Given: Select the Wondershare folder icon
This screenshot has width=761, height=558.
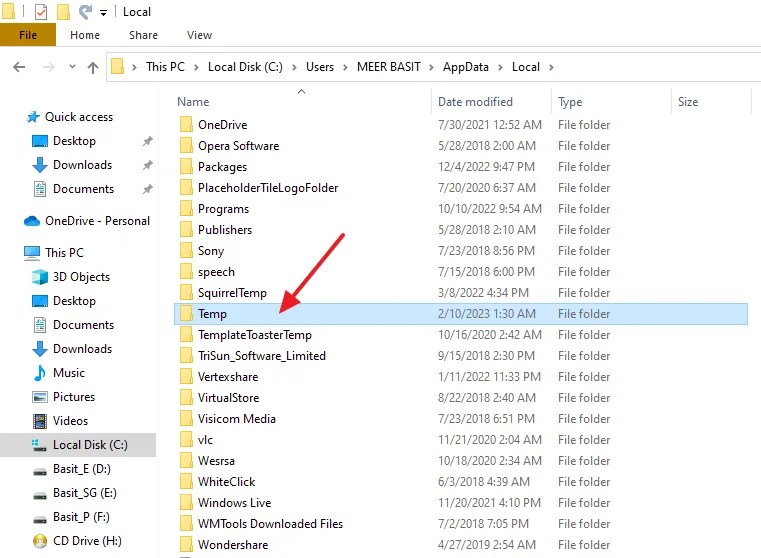Looking at the screenshot, I should pyautogui.click(x=186, y=544).
